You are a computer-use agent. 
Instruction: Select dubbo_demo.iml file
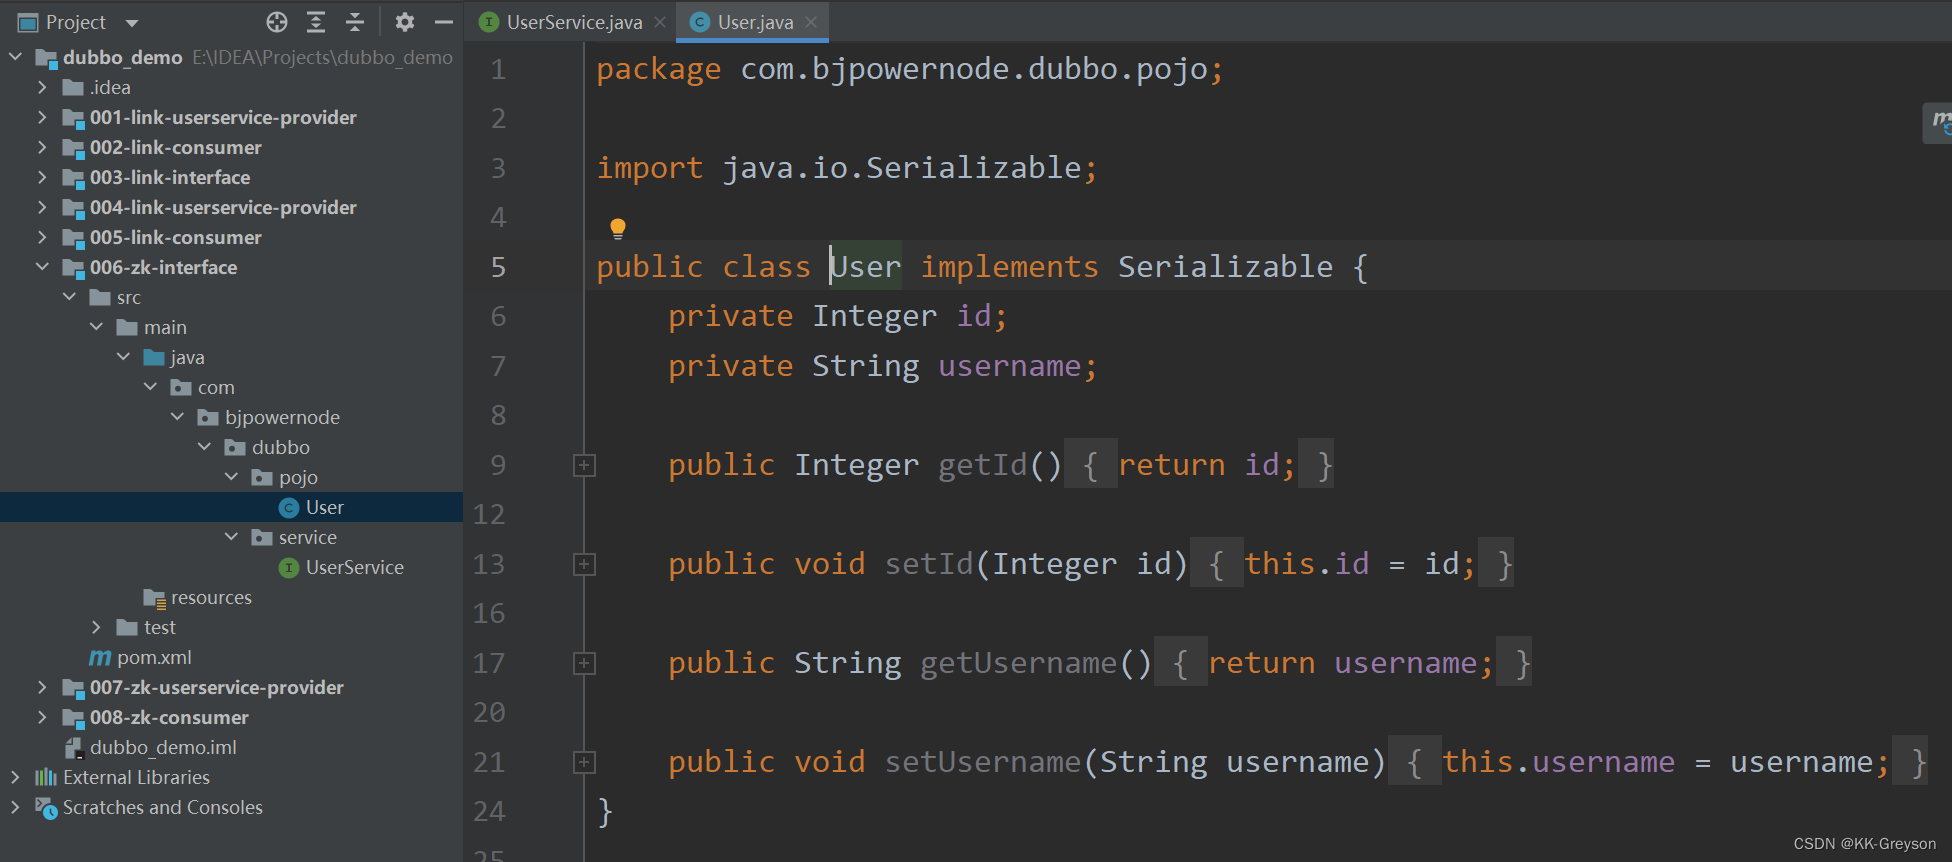231,747
